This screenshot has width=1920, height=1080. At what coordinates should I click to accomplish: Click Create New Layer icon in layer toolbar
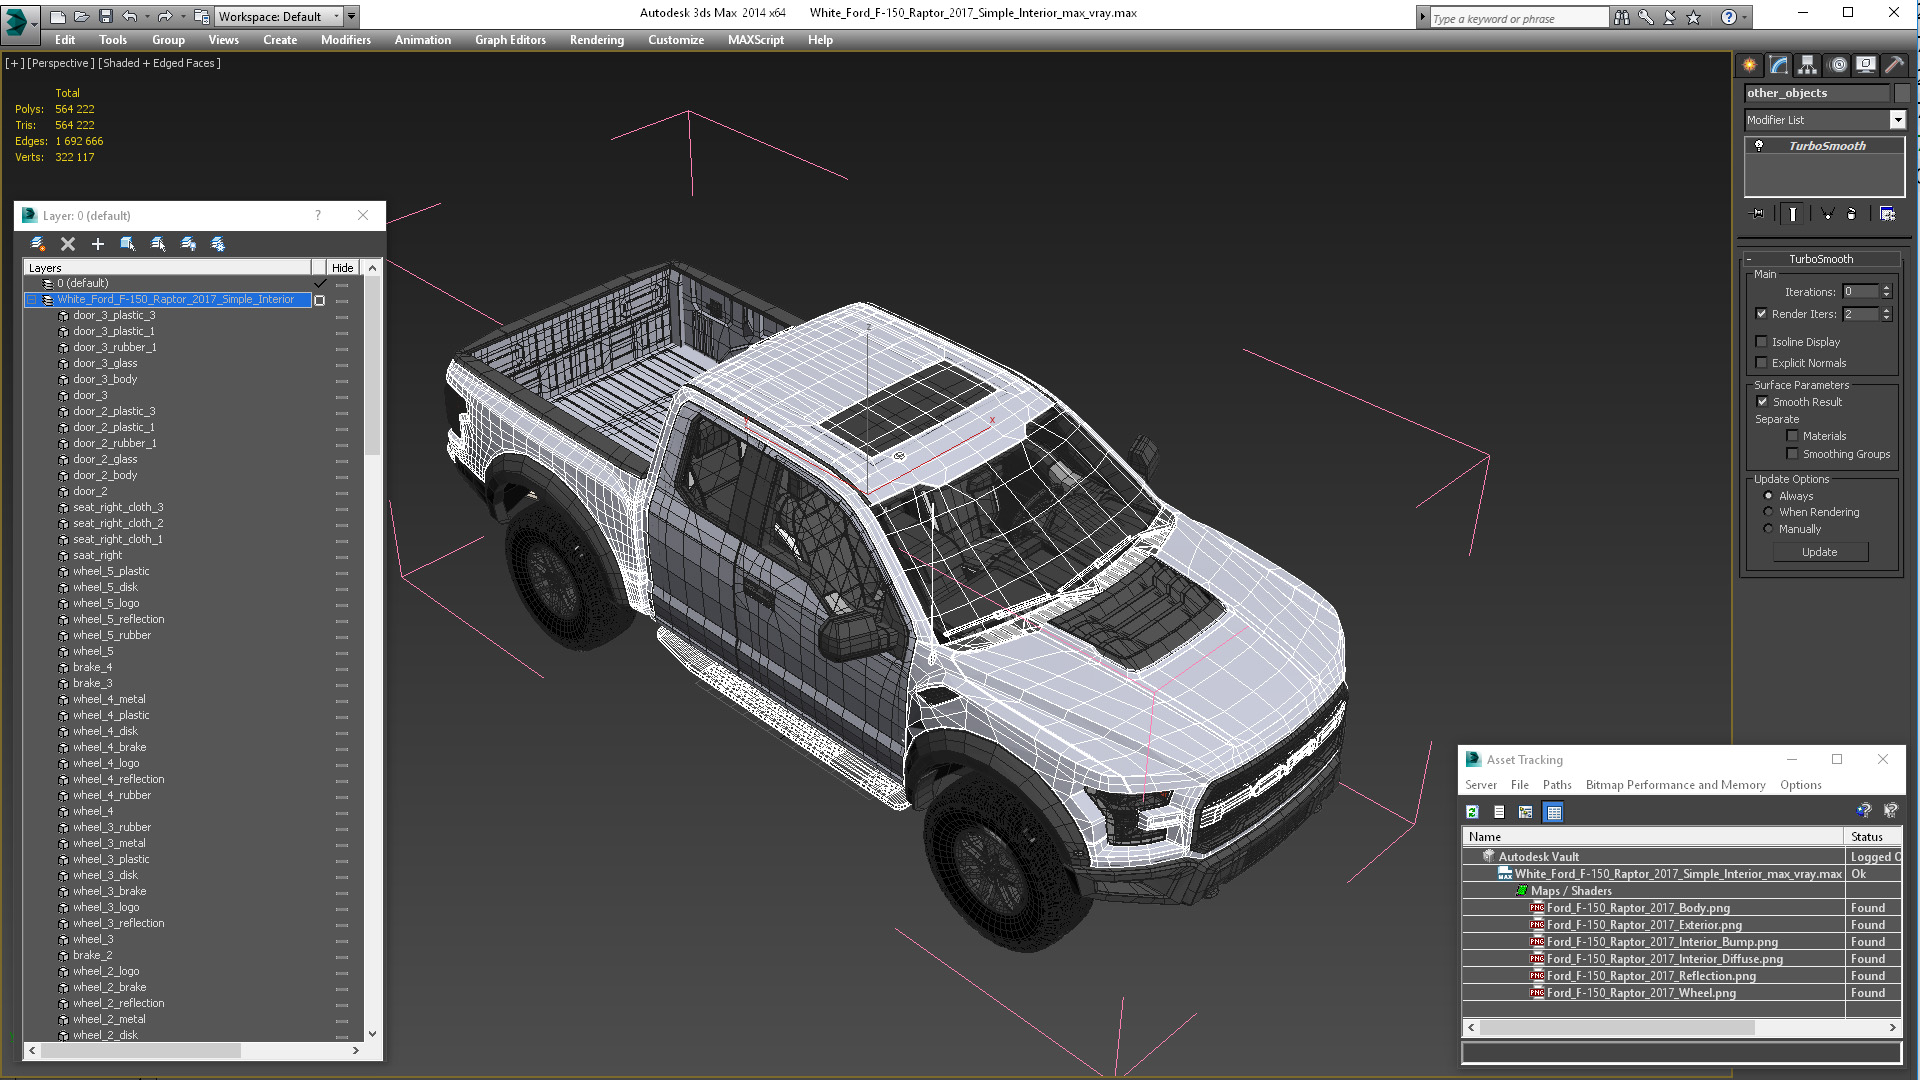[37, 244]
